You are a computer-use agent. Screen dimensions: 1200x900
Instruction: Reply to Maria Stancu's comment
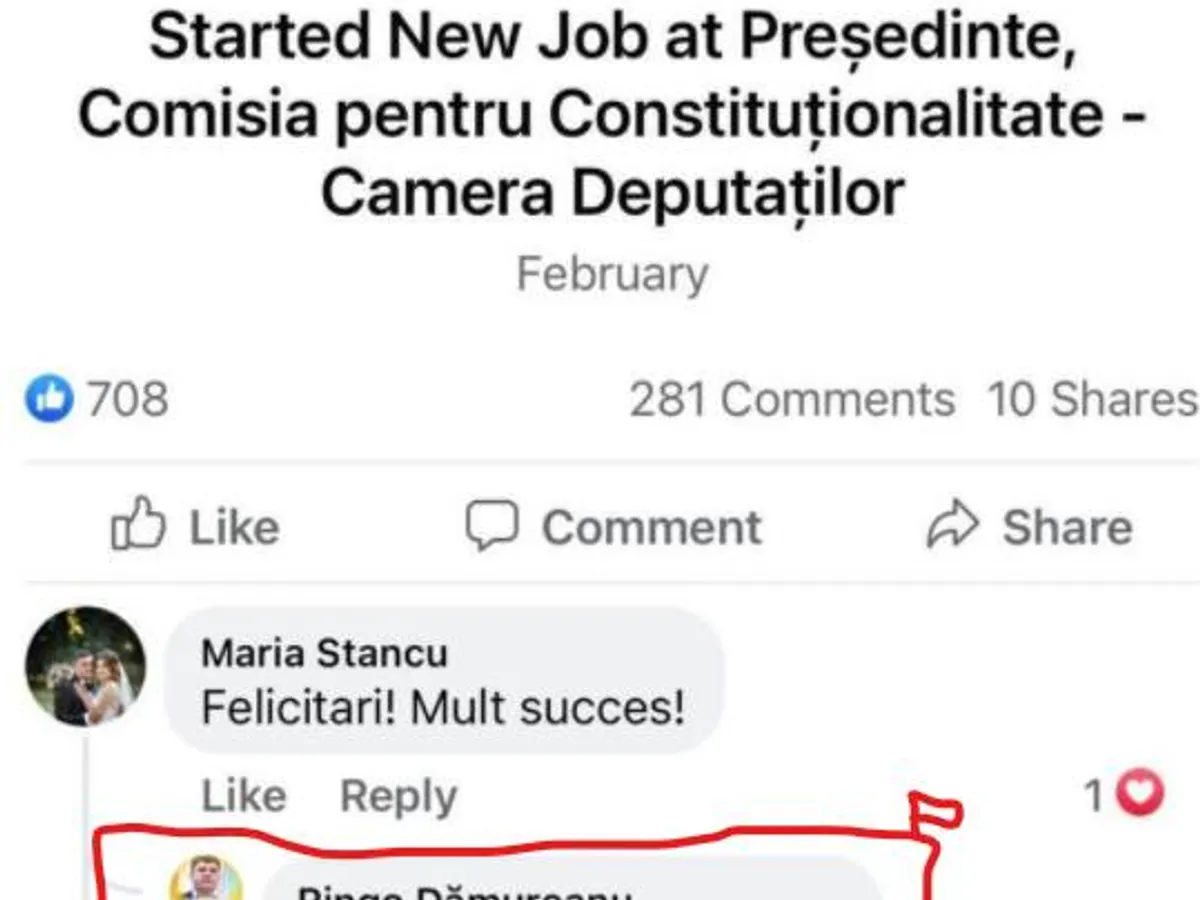[398, 797]
